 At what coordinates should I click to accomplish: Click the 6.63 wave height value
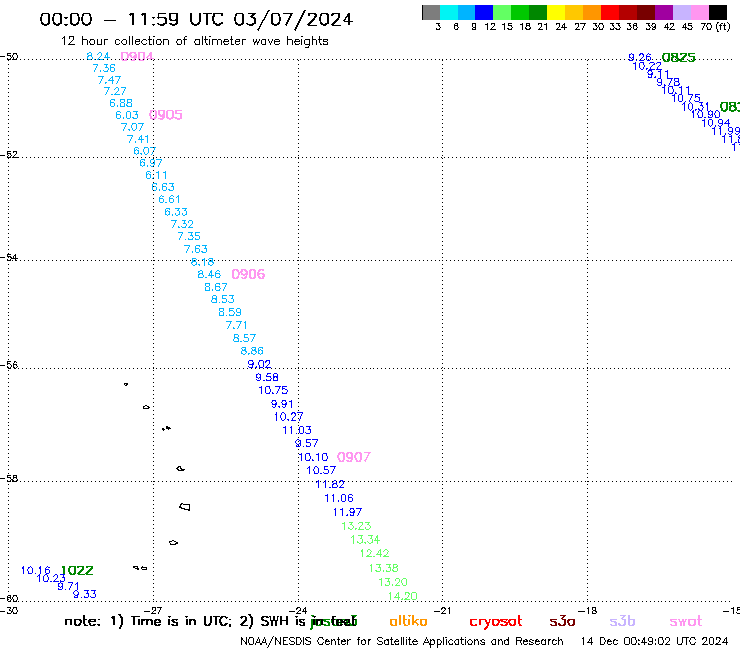coord(163,187)
